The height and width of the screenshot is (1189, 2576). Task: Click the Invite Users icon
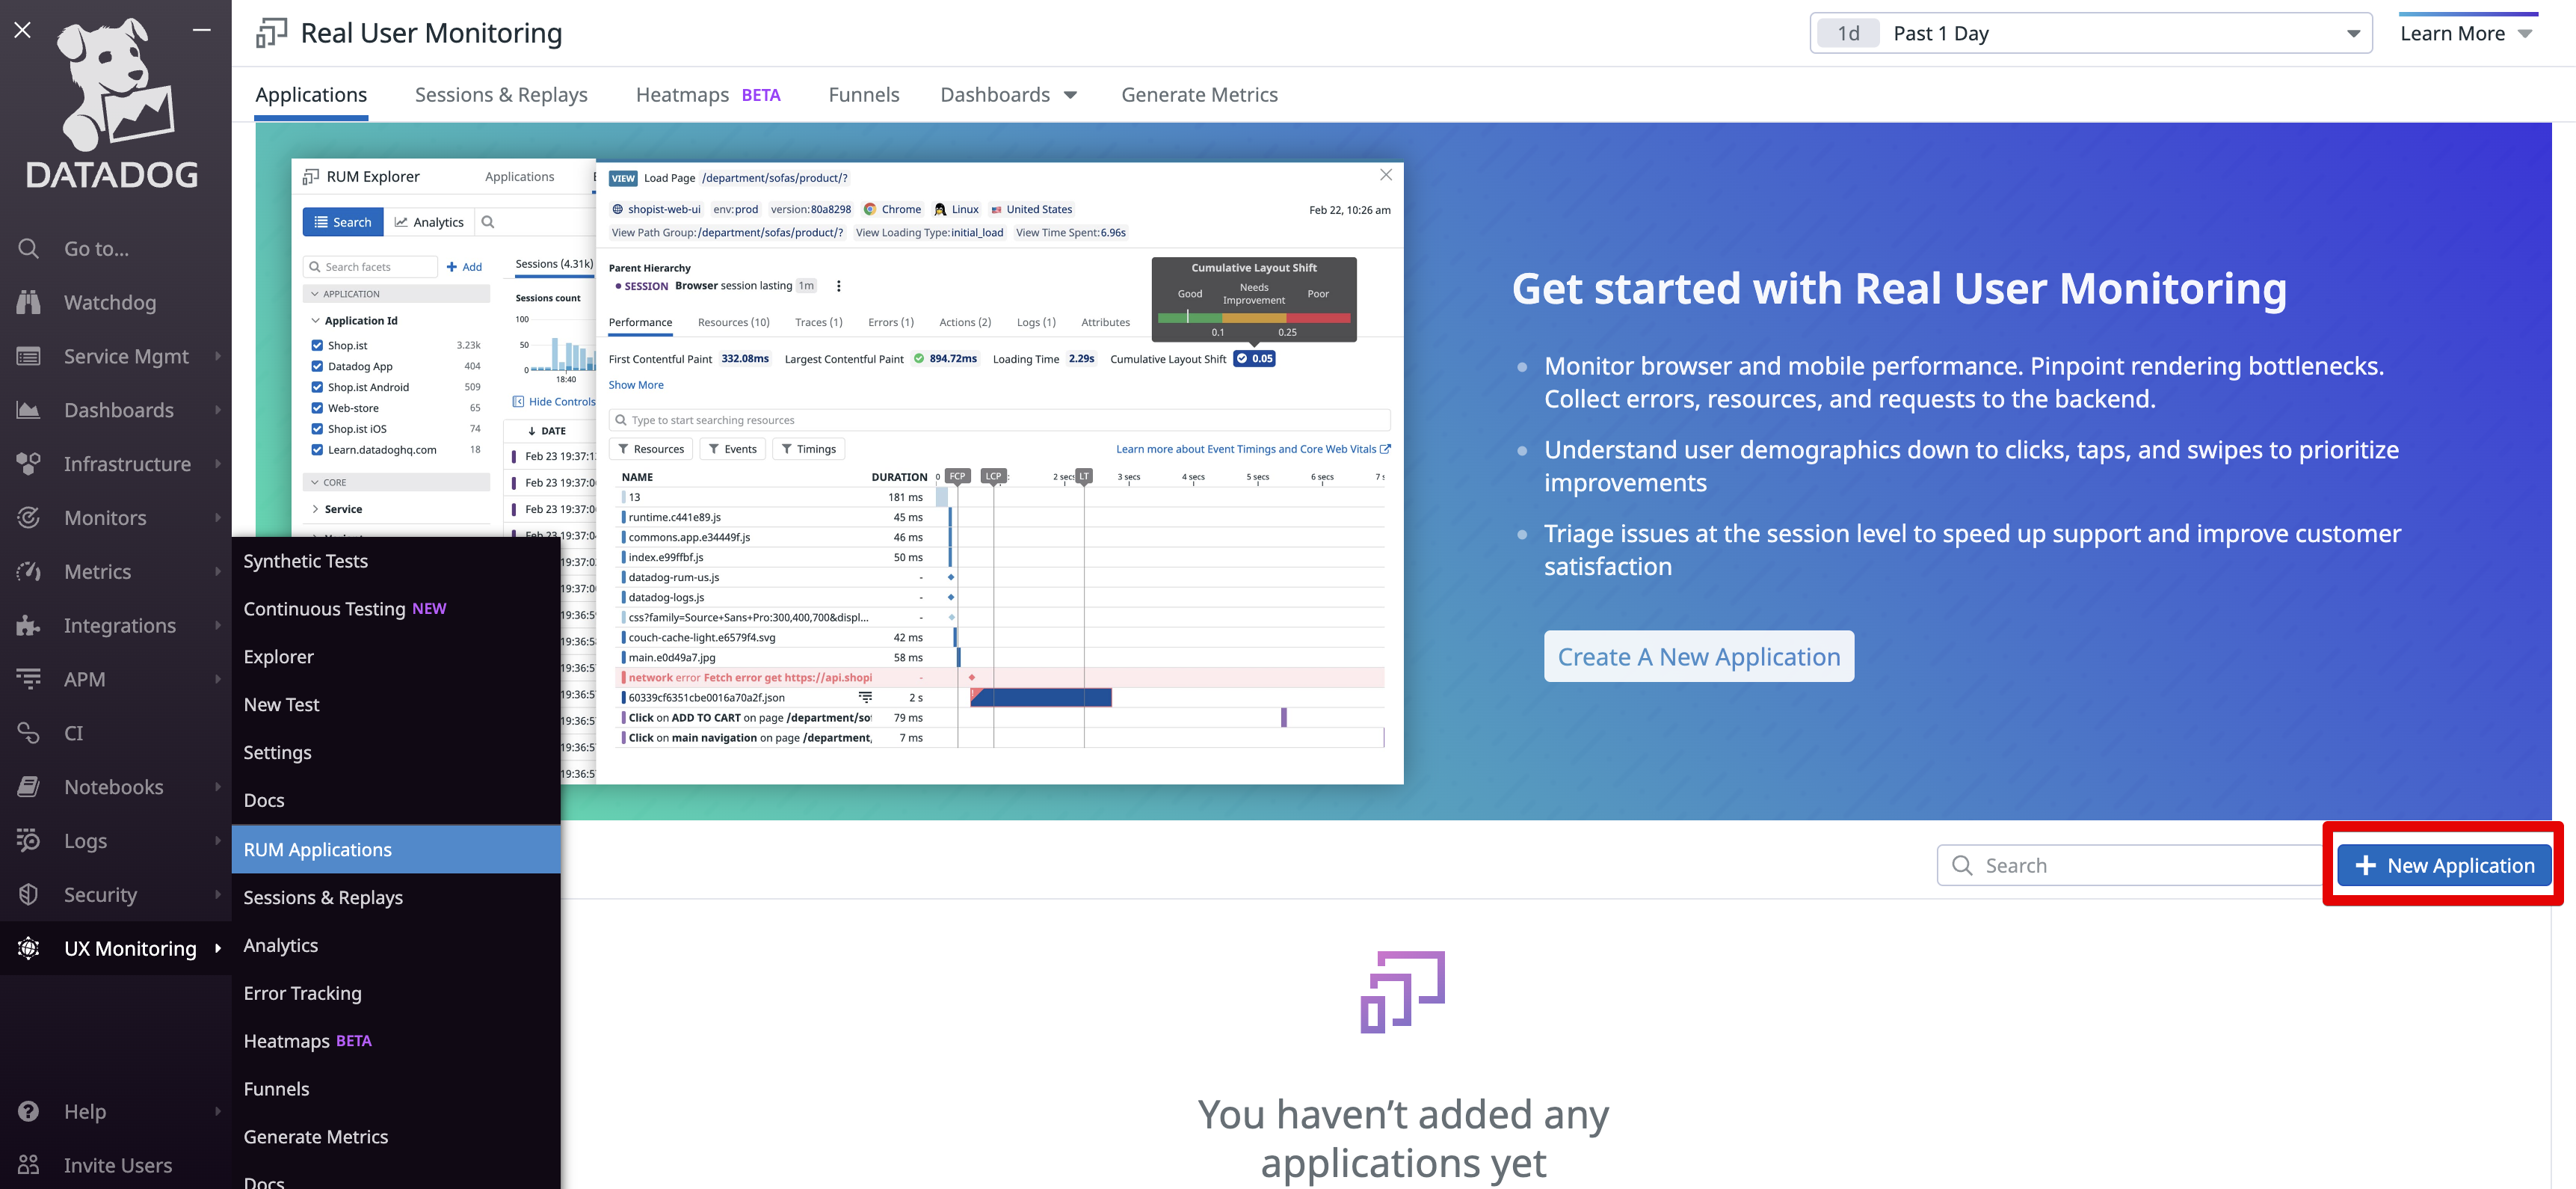tap(29, 1165)
